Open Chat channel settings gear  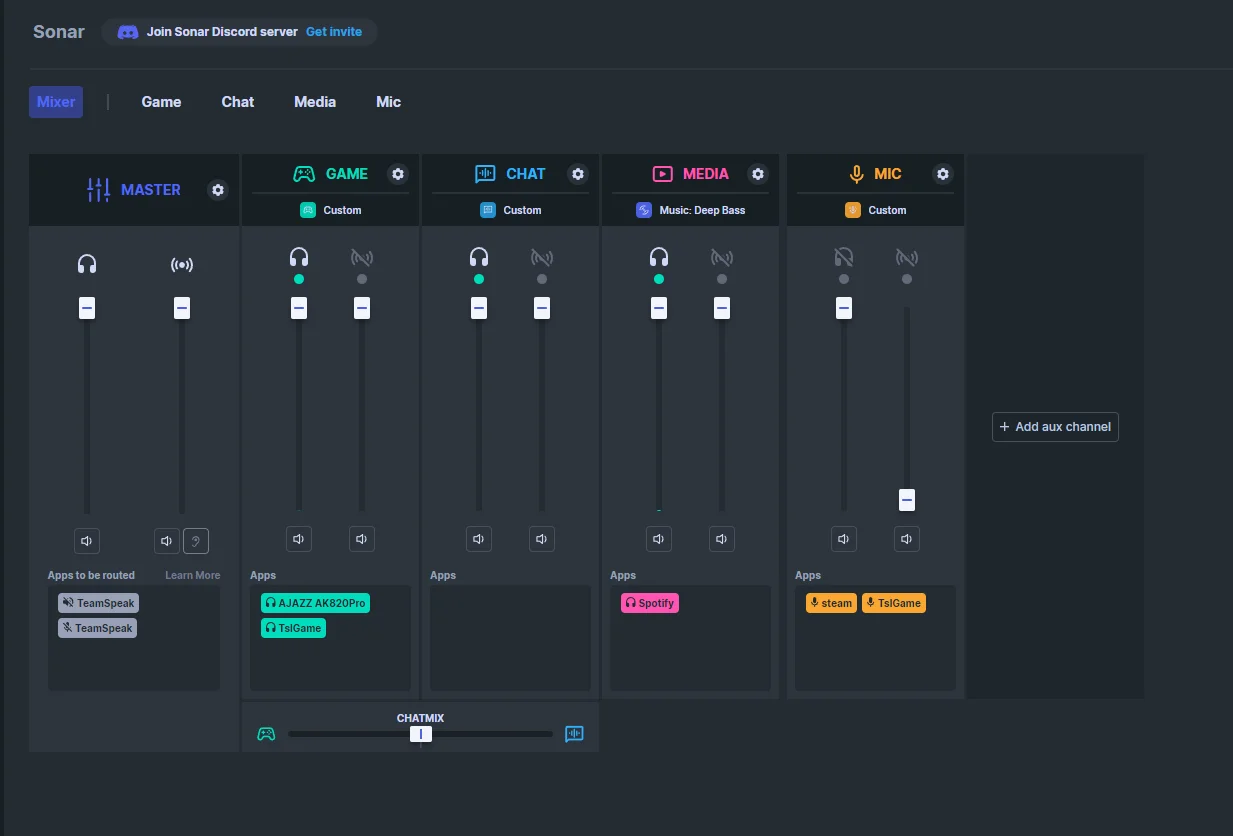pos(578,174)
